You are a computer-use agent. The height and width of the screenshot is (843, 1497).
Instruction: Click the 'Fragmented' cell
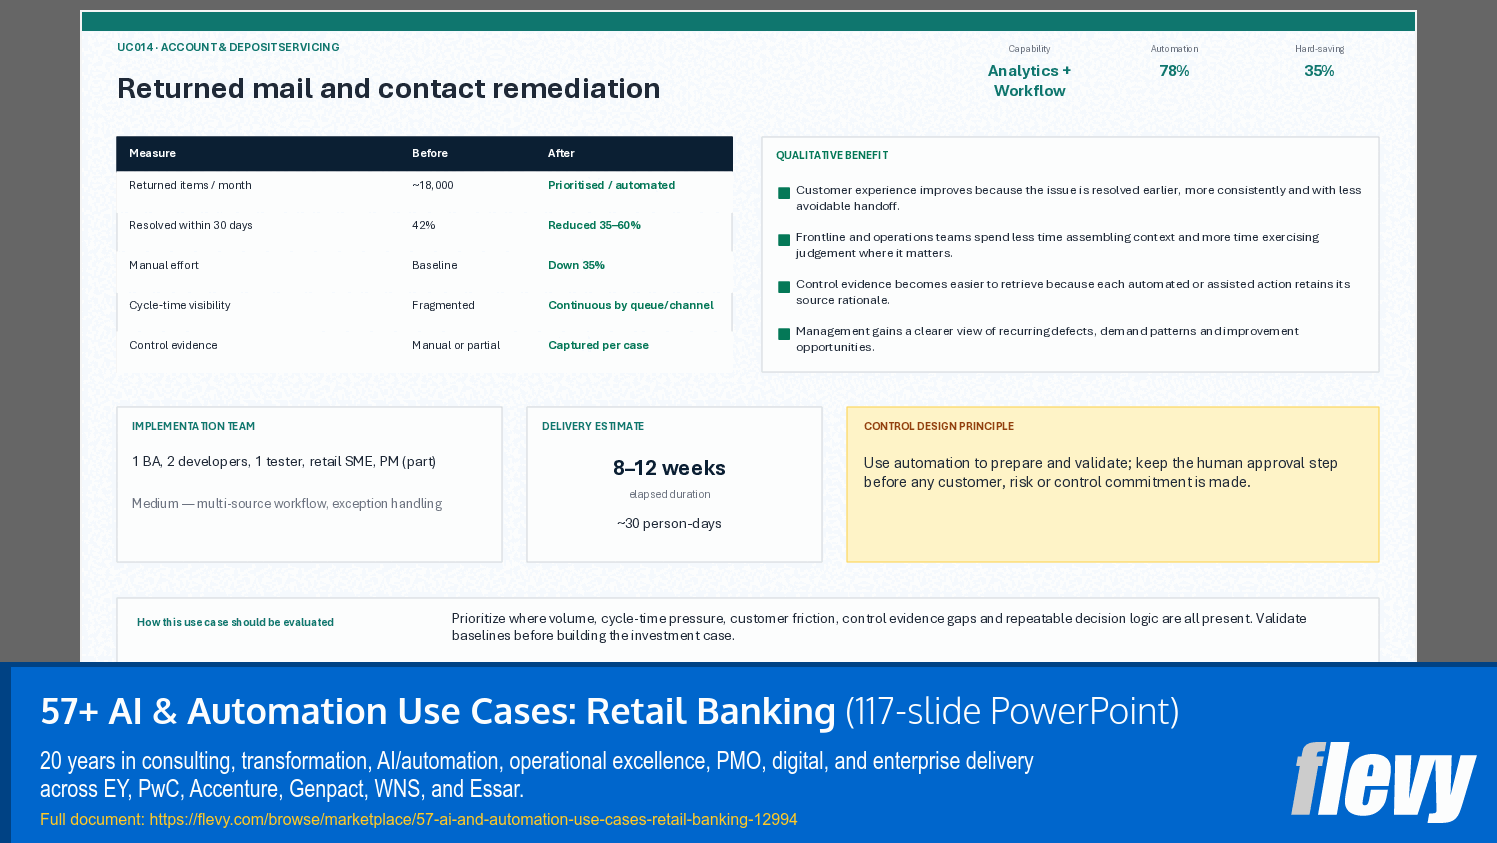pyautogui.click(x=443, y=305)
